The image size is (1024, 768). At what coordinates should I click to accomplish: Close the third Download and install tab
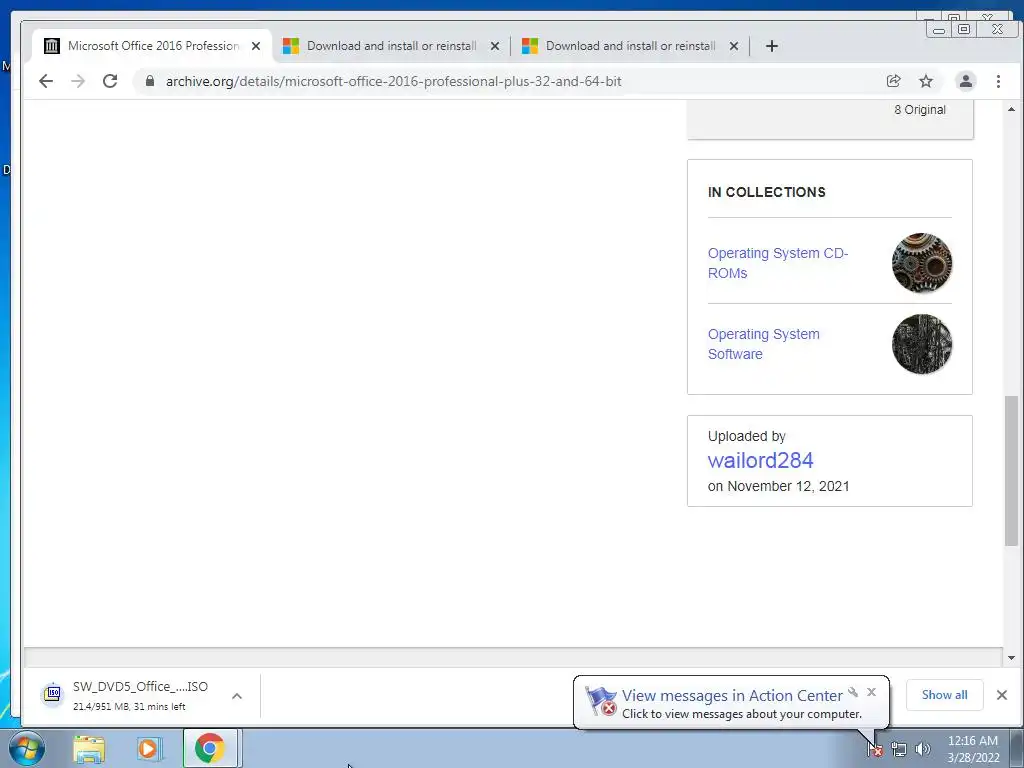[x=734, y=46]
